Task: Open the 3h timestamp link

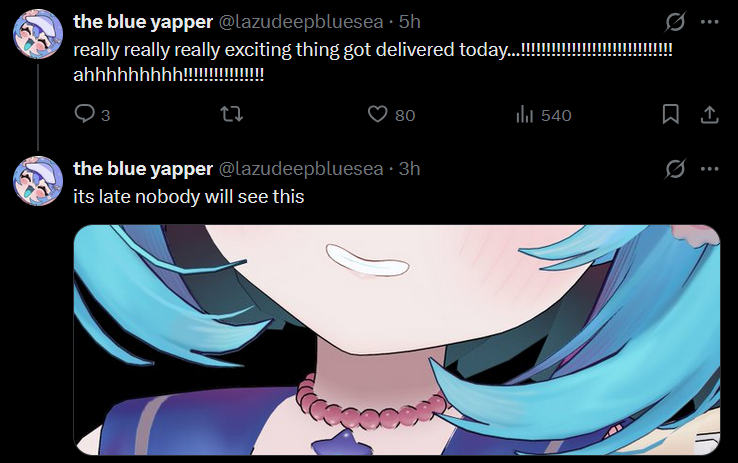Action: click(409, 169)
